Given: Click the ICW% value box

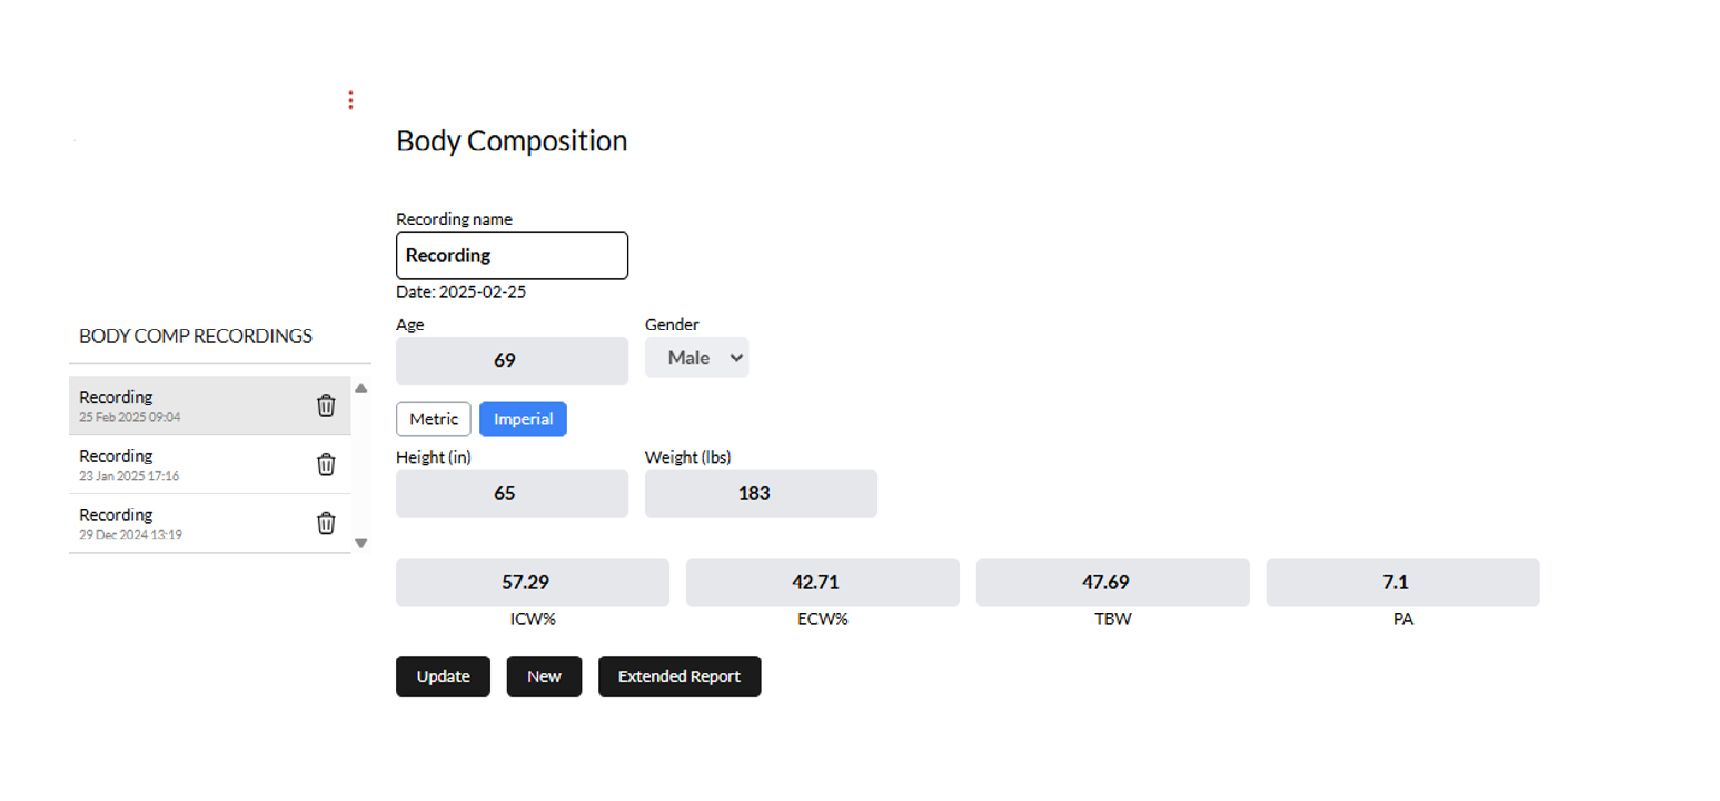Looking at the screenshot, I should pos(532,582).
